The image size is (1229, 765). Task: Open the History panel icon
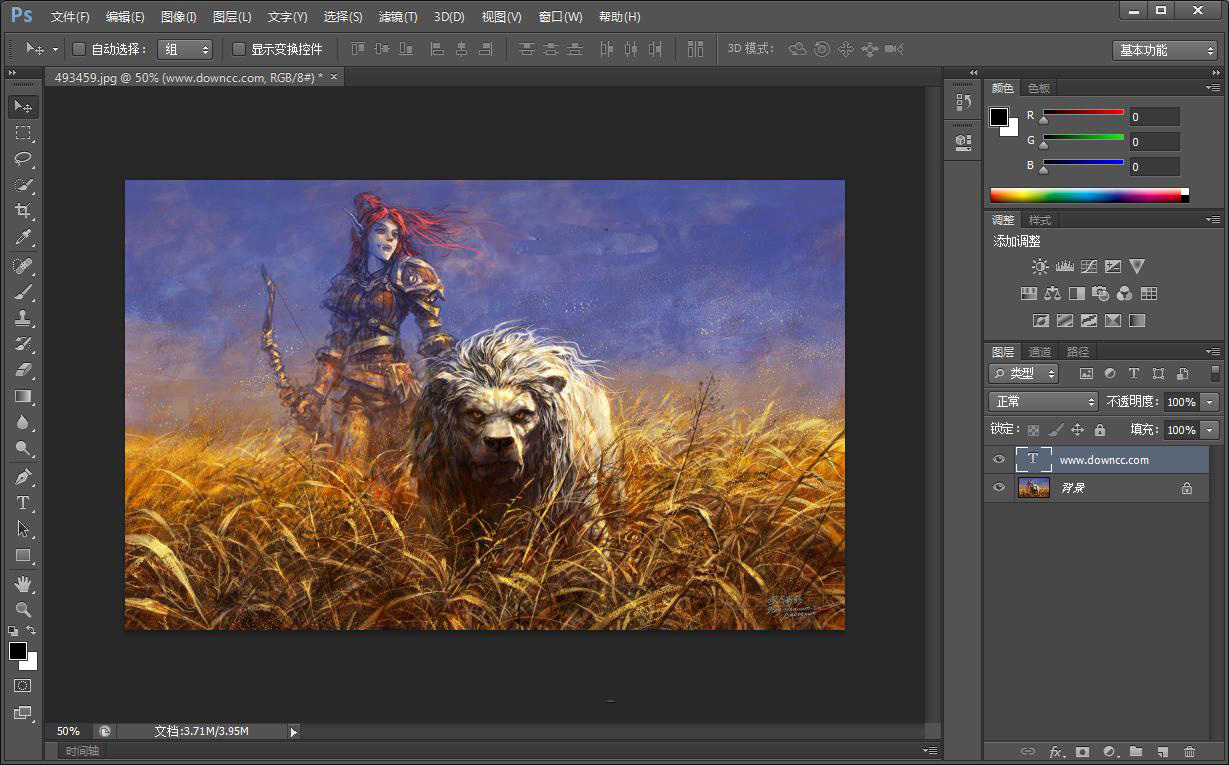[963, 102]
